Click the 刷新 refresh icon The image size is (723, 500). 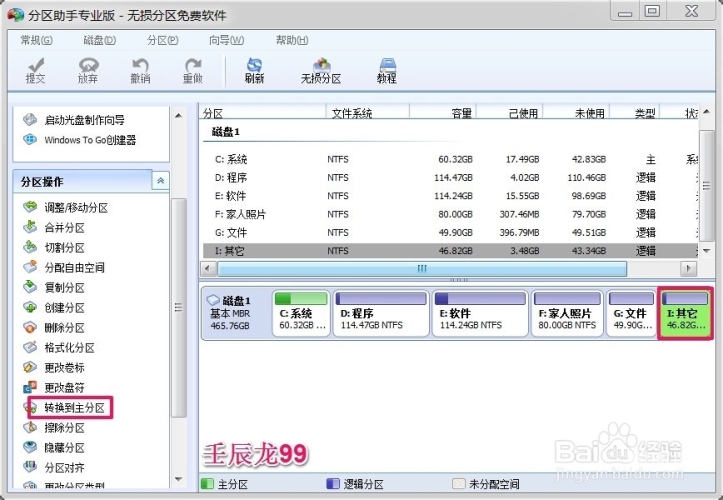pos(254,70)
